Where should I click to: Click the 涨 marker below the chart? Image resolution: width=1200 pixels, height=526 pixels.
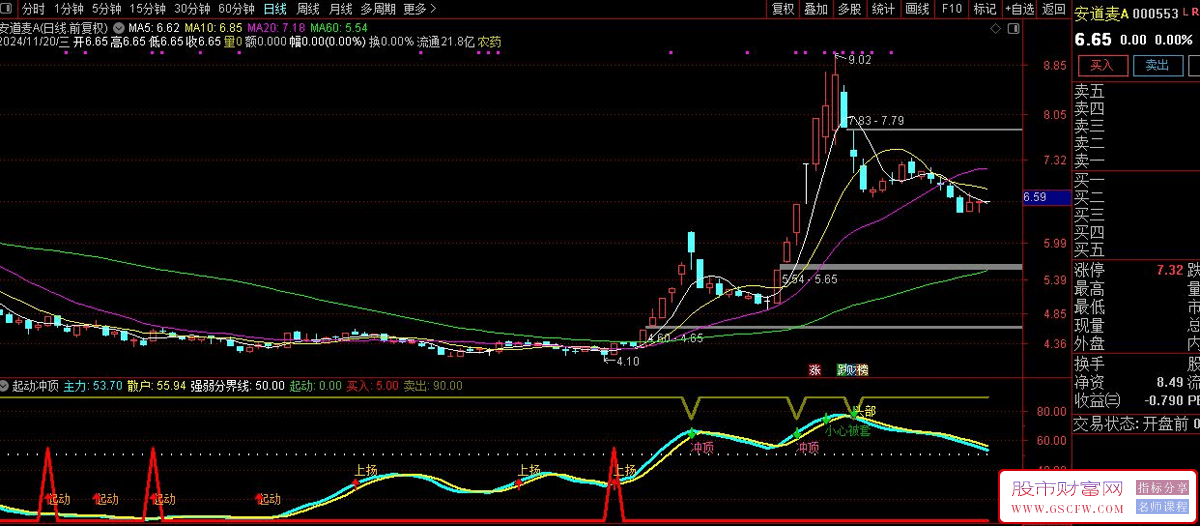pos(815,370)
